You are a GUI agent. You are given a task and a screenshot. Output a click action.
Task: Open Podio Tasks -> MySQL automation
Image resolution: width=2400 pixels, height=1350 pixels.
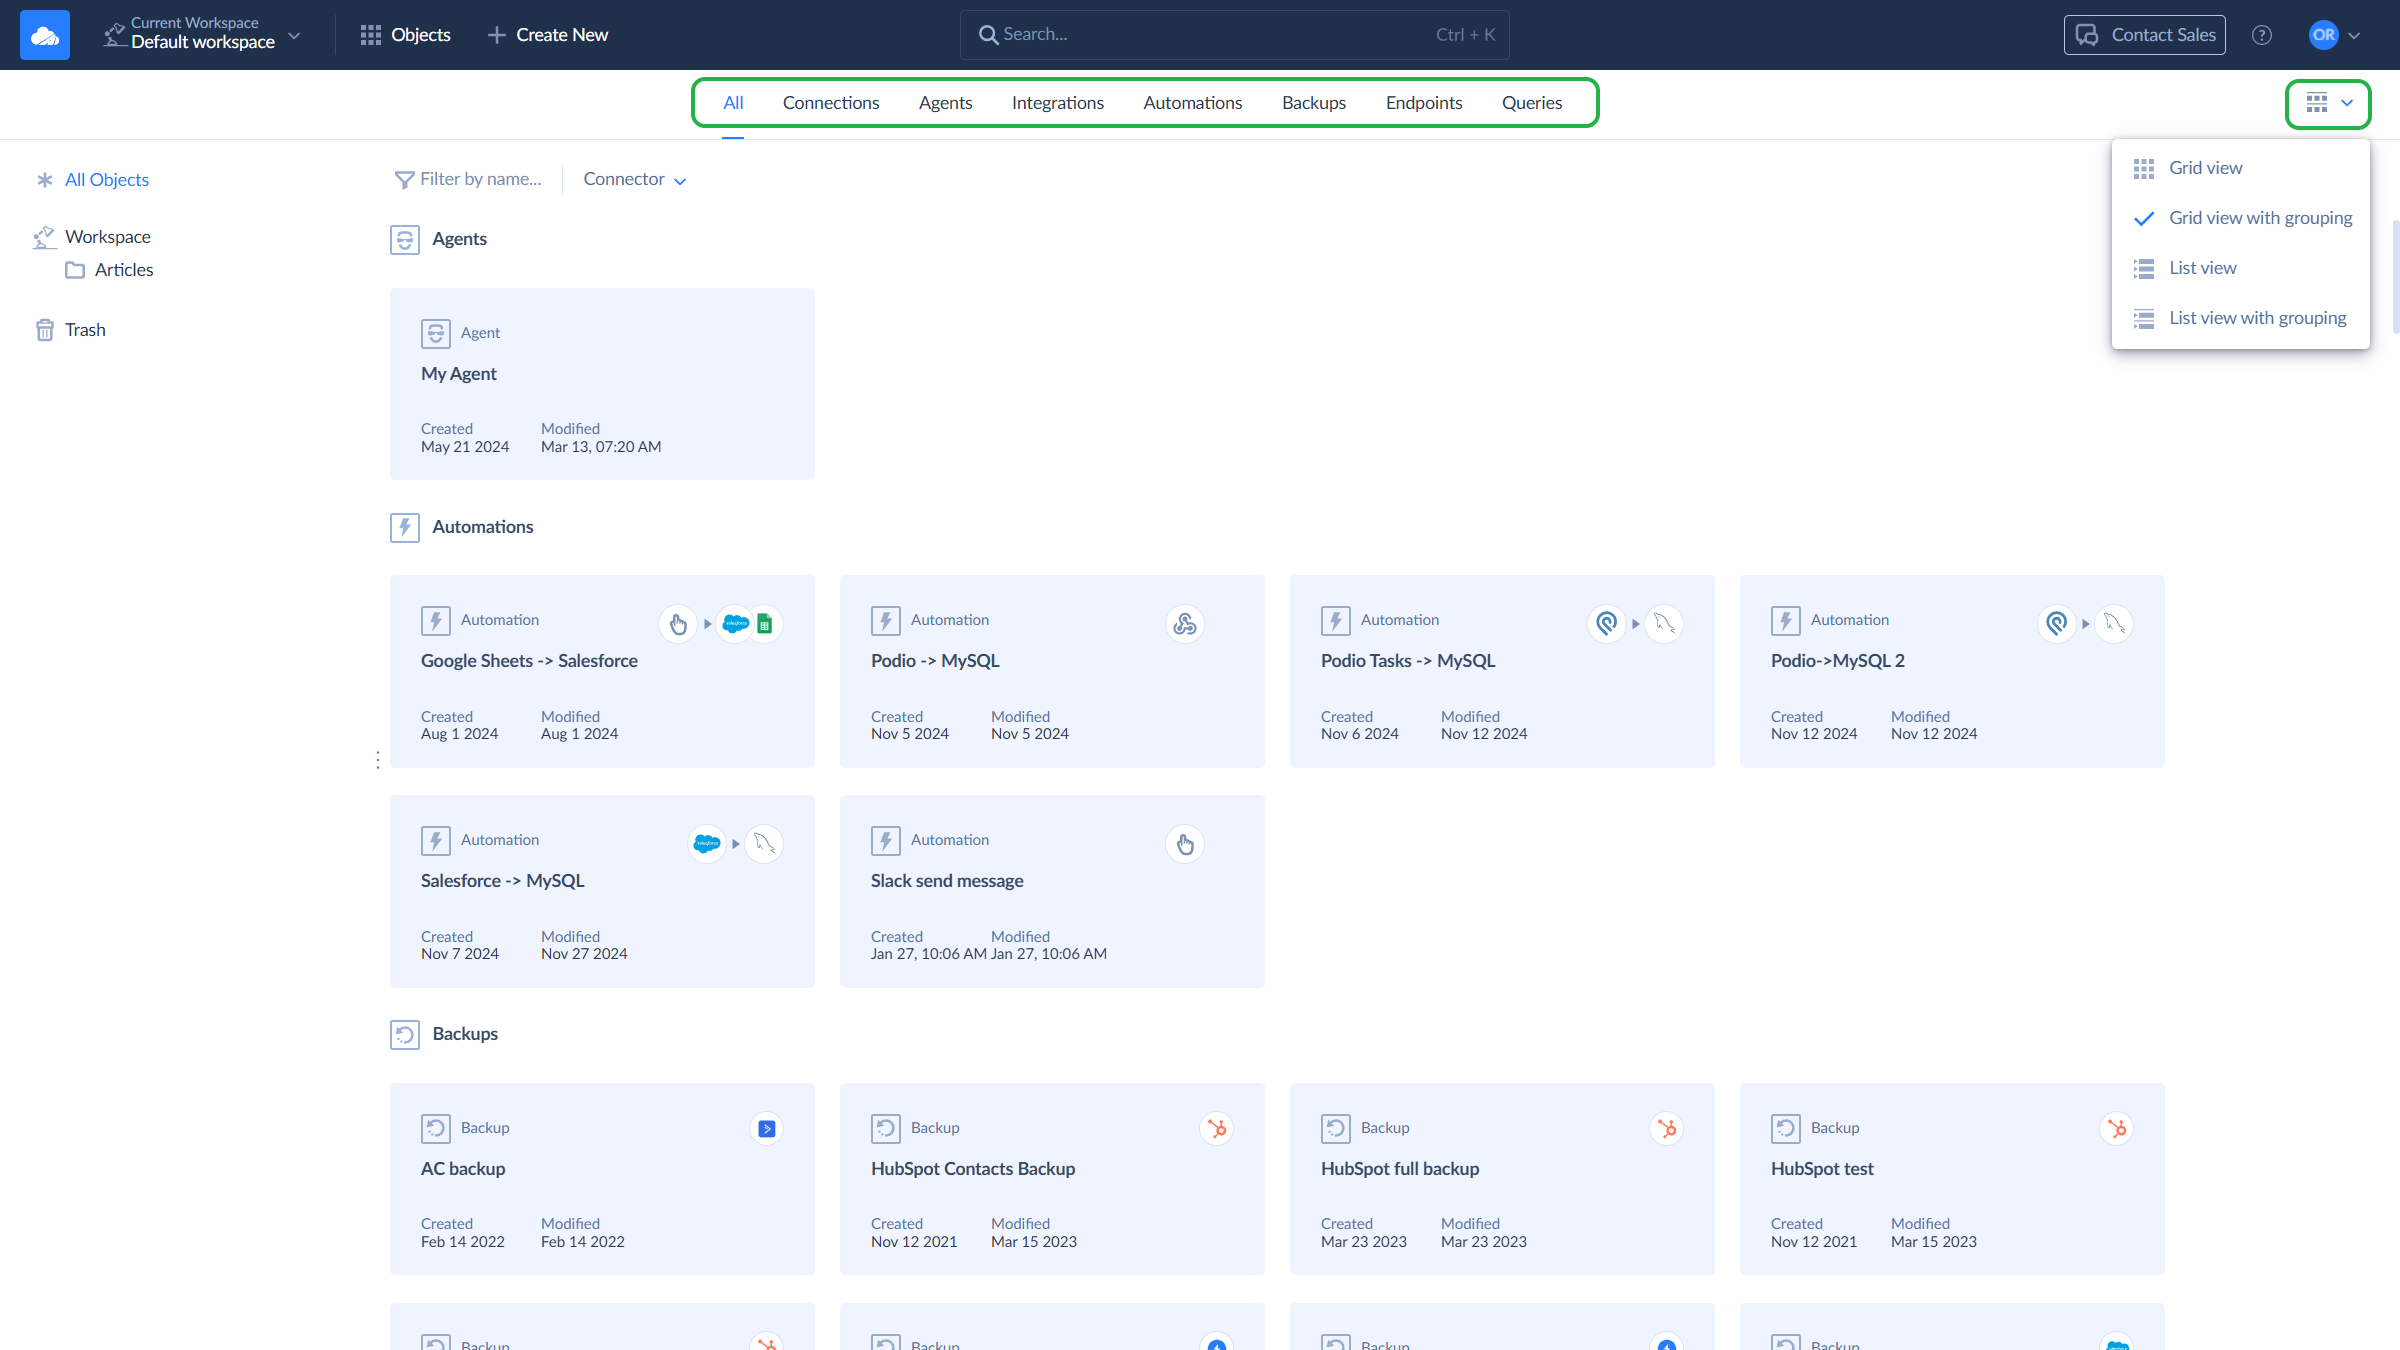pyautogui.click(x=1502, y=671)
